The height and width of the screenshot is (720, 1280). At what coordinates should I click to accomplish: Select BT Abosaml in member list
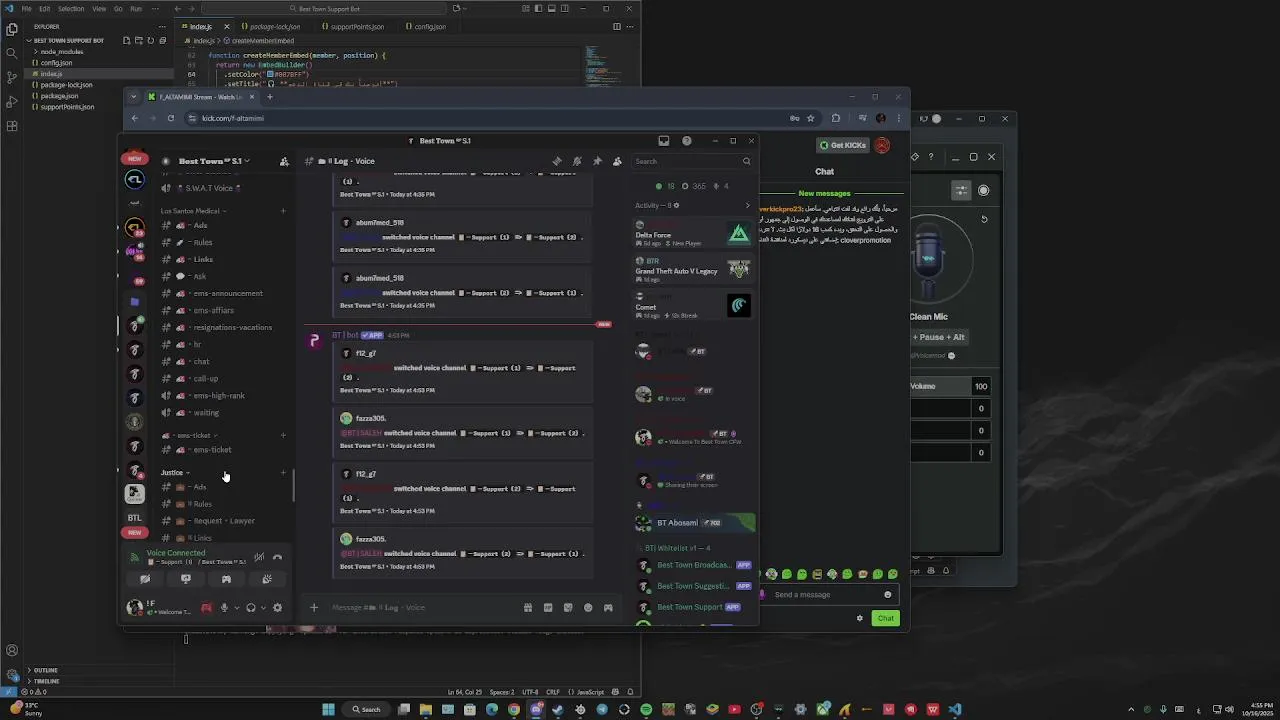(694, 522)
